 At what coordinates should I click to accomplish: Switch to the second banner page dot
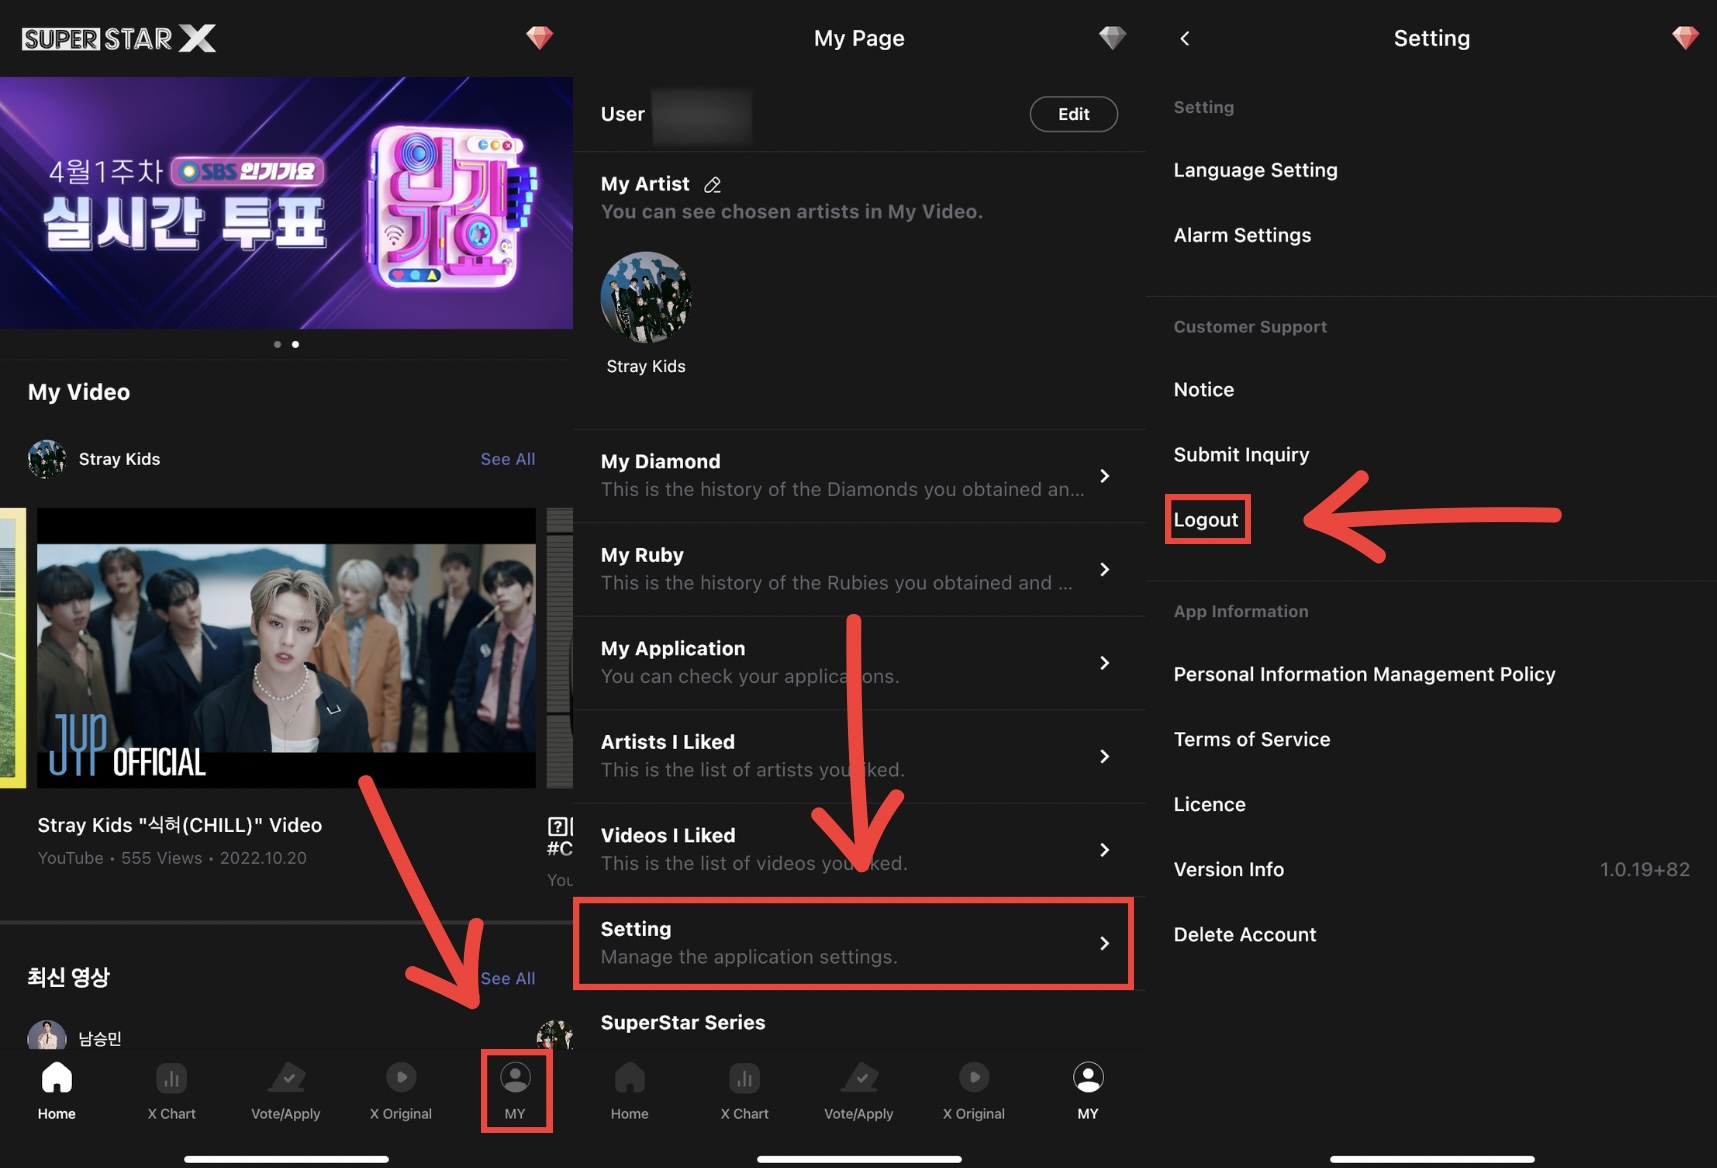[x=295, y=344]
